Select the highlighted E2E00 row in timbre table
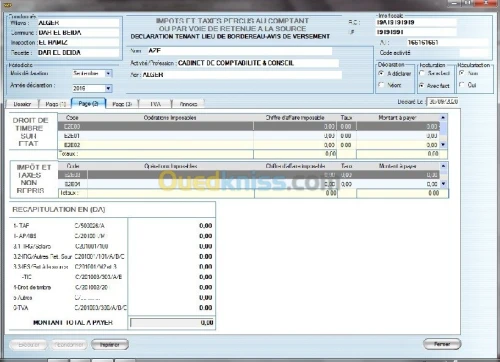 point(249,126)
